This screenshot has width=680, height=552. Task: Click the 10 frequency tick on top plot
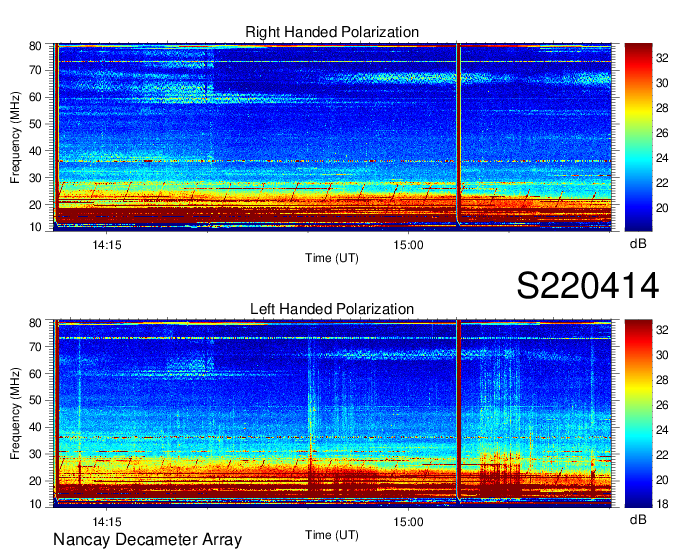coord(35,227)
